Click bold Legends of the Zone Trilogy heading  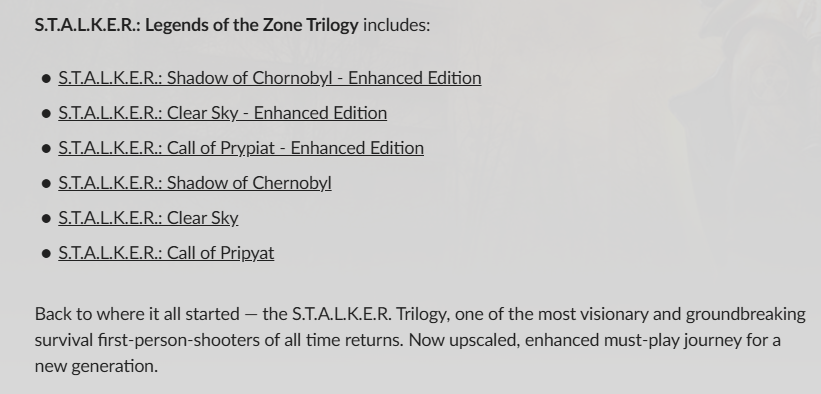(x=196, y=25)
